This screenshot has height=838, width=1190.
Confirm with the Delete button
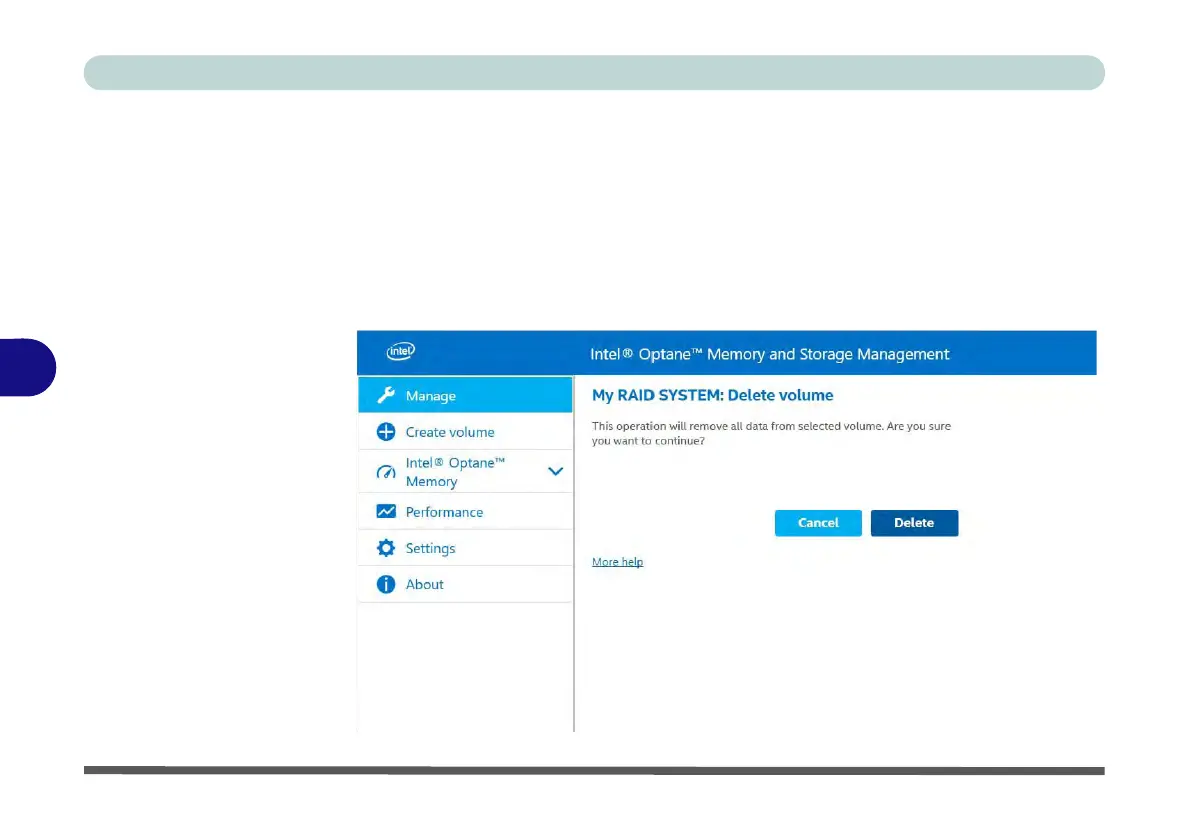pos(915,523)
